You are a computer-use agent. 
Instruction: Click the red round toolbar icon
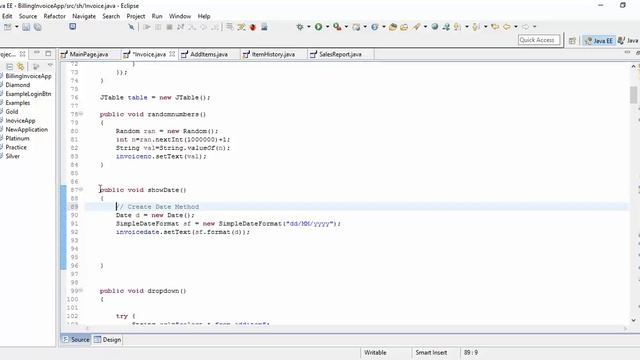click(253, 27)
